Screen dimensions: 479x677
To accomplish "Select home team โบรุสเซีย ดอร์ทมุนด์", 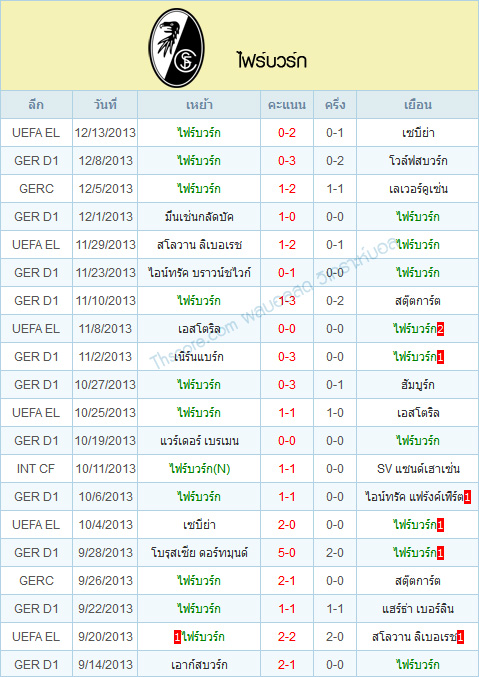I will [199, 552].
